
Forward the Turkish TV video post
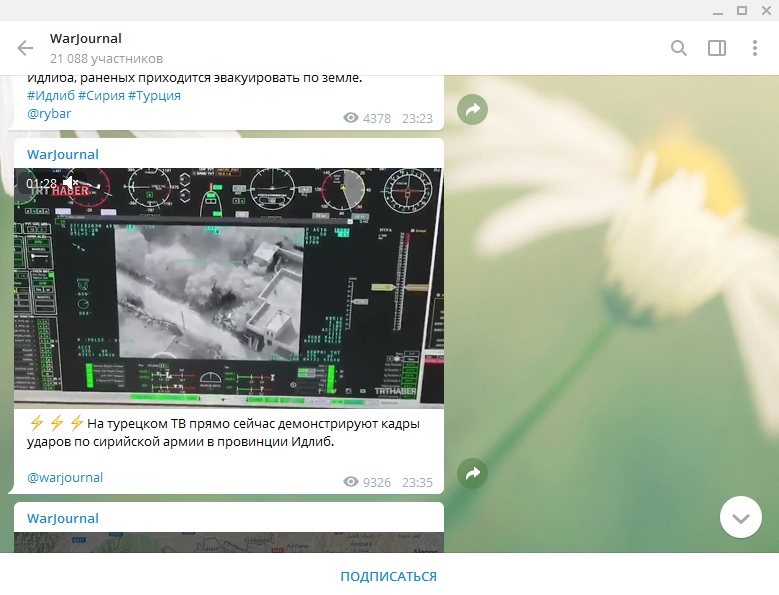coord(472,474)
